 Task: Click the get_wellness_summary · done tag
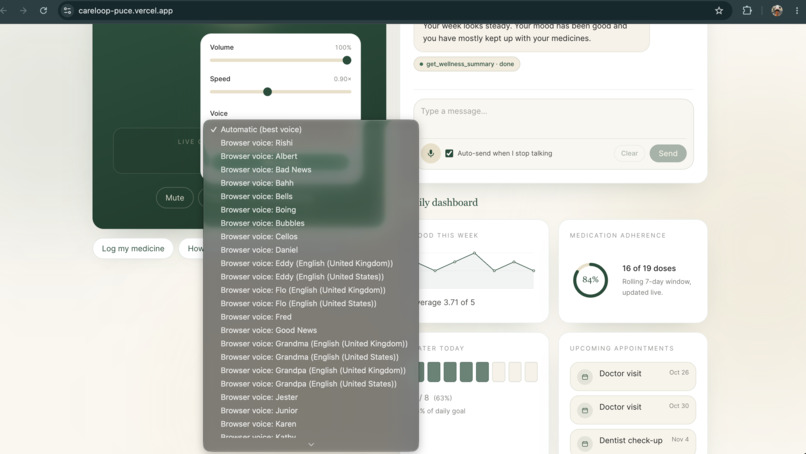(x=467, y=64)
